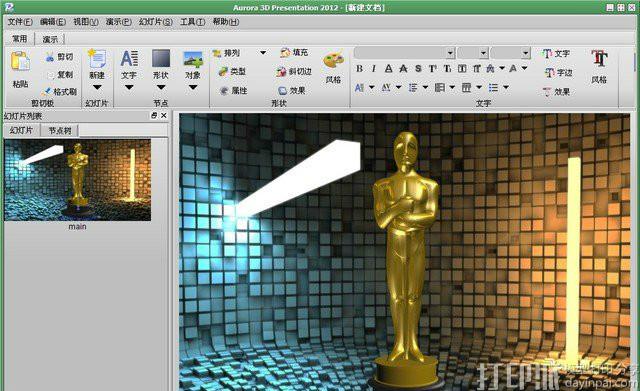Expand the 形状 shape node dropdown
Viewport: 640px width, 391px height.
point(161,87)
